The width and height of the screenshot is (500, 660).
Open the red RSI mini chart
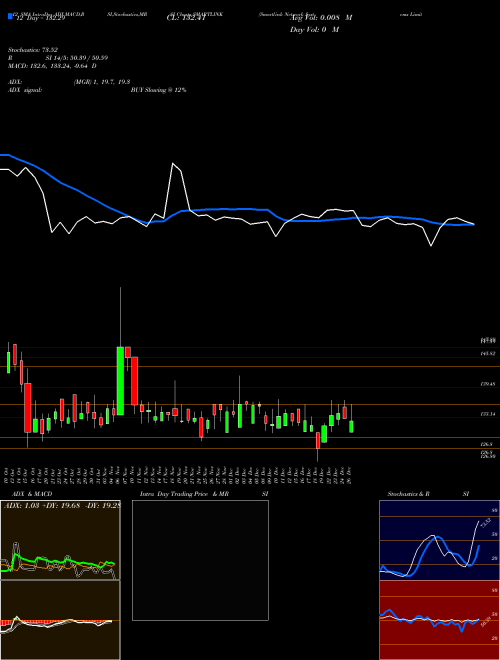pos(439,620)
